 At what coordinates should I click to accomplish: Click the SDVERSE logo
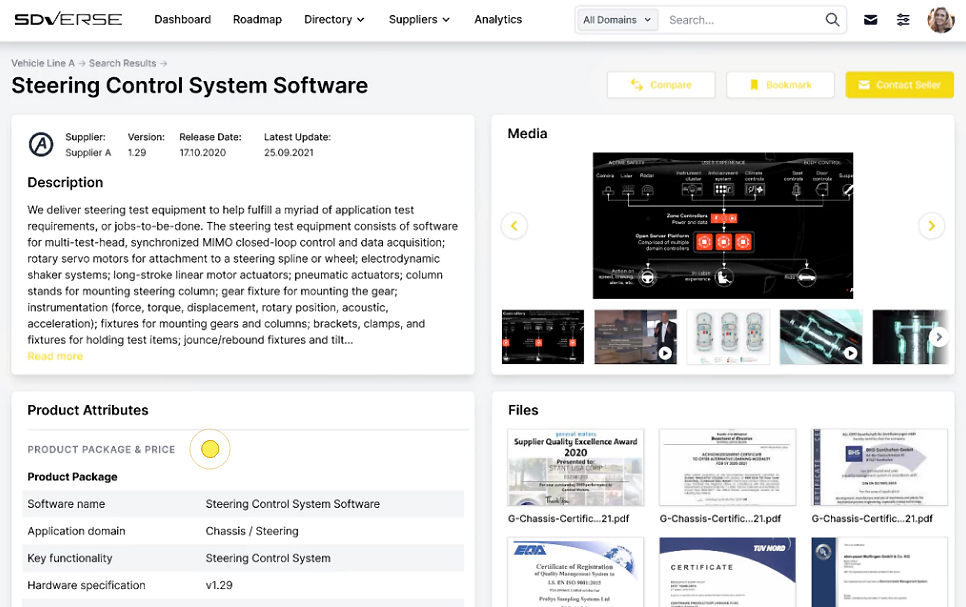[x=68, y=19]
